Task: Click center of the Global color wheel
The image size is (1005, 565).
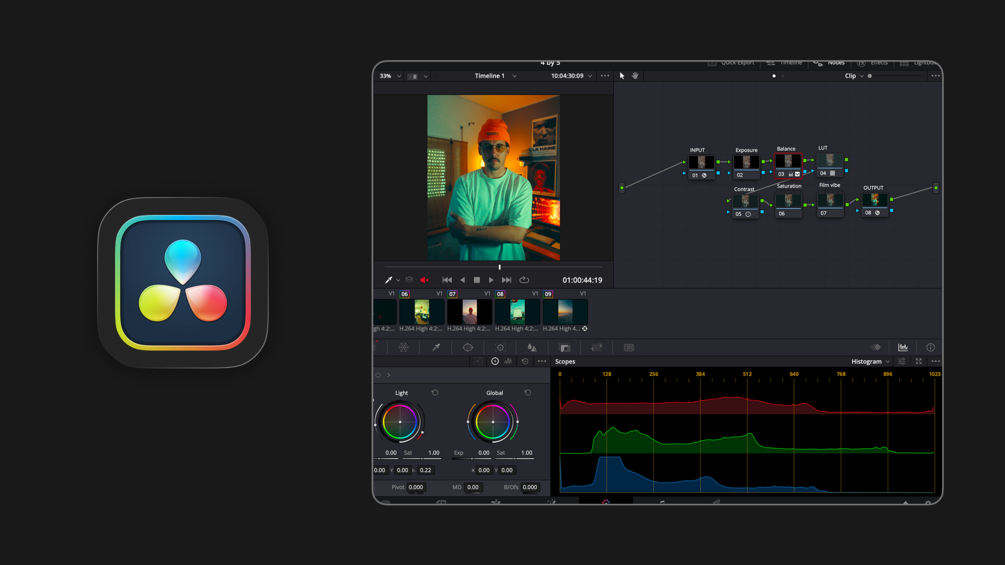Action: tap(492, 422)
